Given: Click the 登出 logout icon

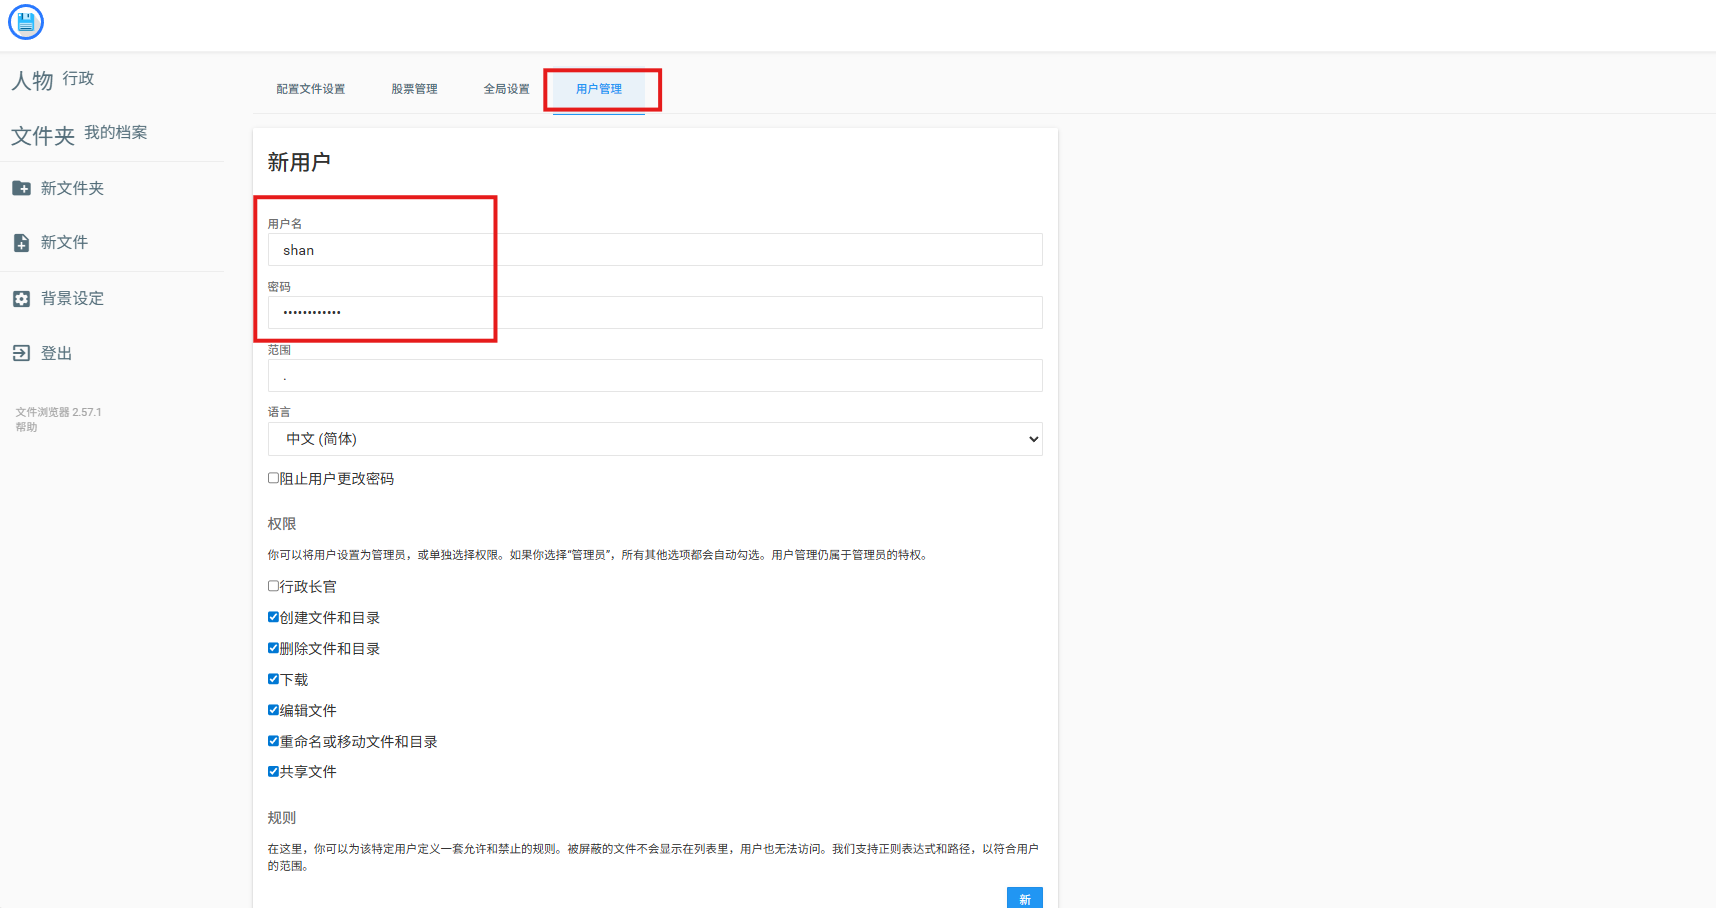Looking at the screenshot, I should pos(21,353).
